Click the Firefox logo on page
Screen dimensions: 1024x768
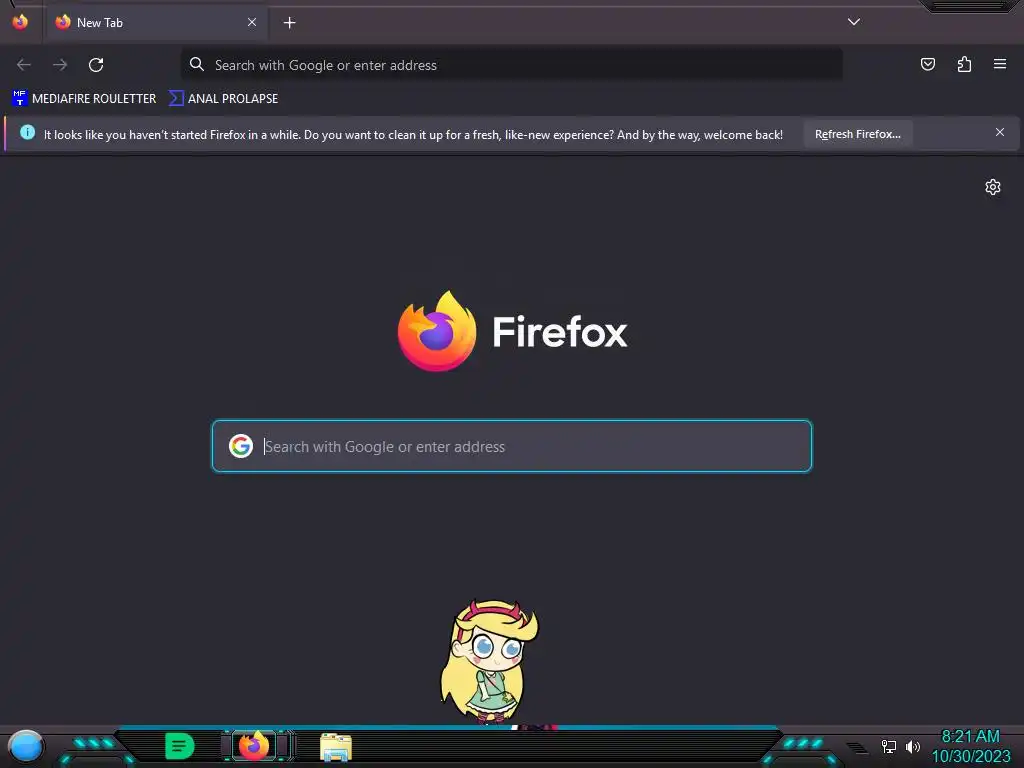coord(437,331)
